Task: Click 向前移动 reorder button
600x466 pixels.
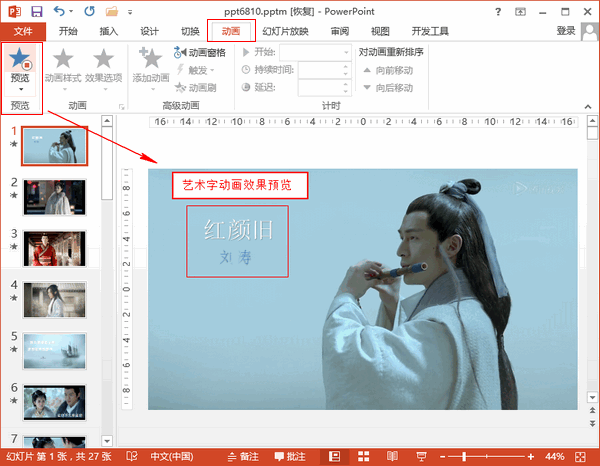Action: [x=388, y=70]
